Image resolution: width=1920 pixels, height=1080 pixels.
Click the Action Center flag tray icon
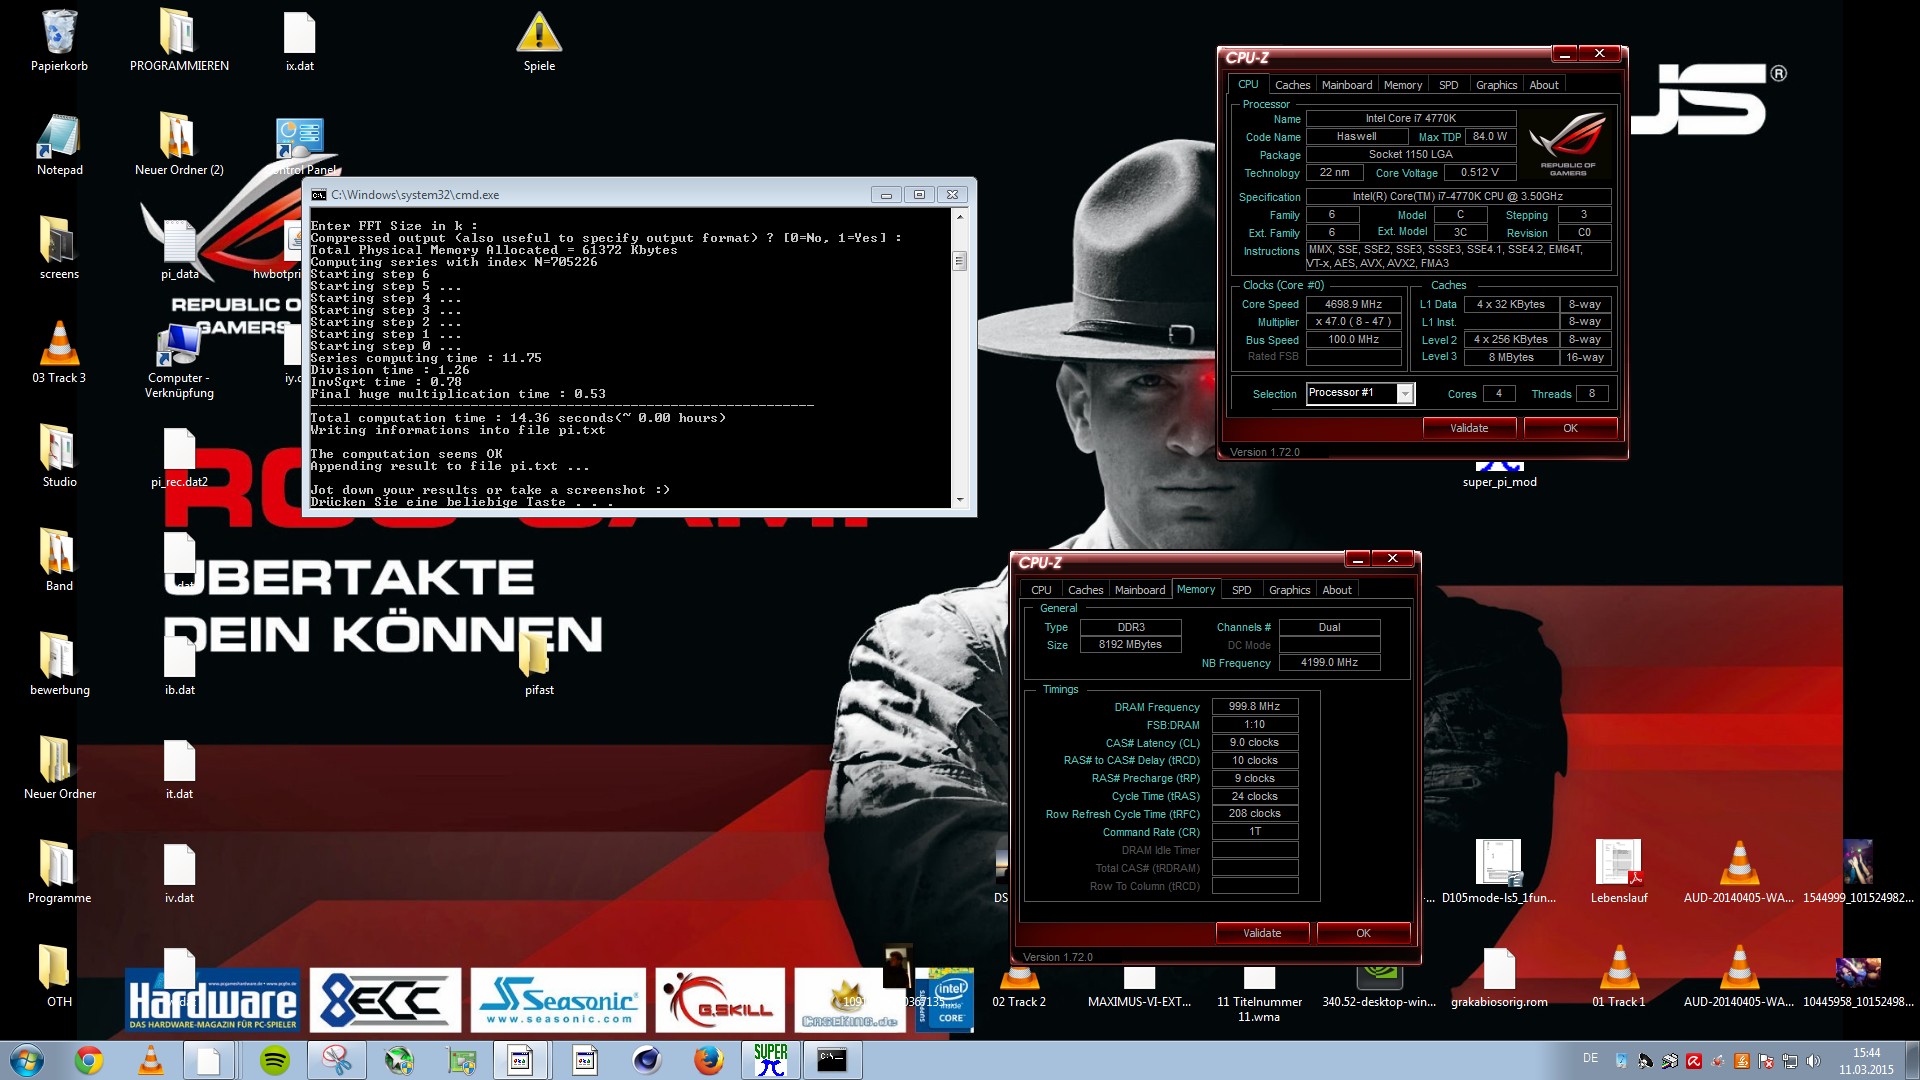(1766, 1061)
